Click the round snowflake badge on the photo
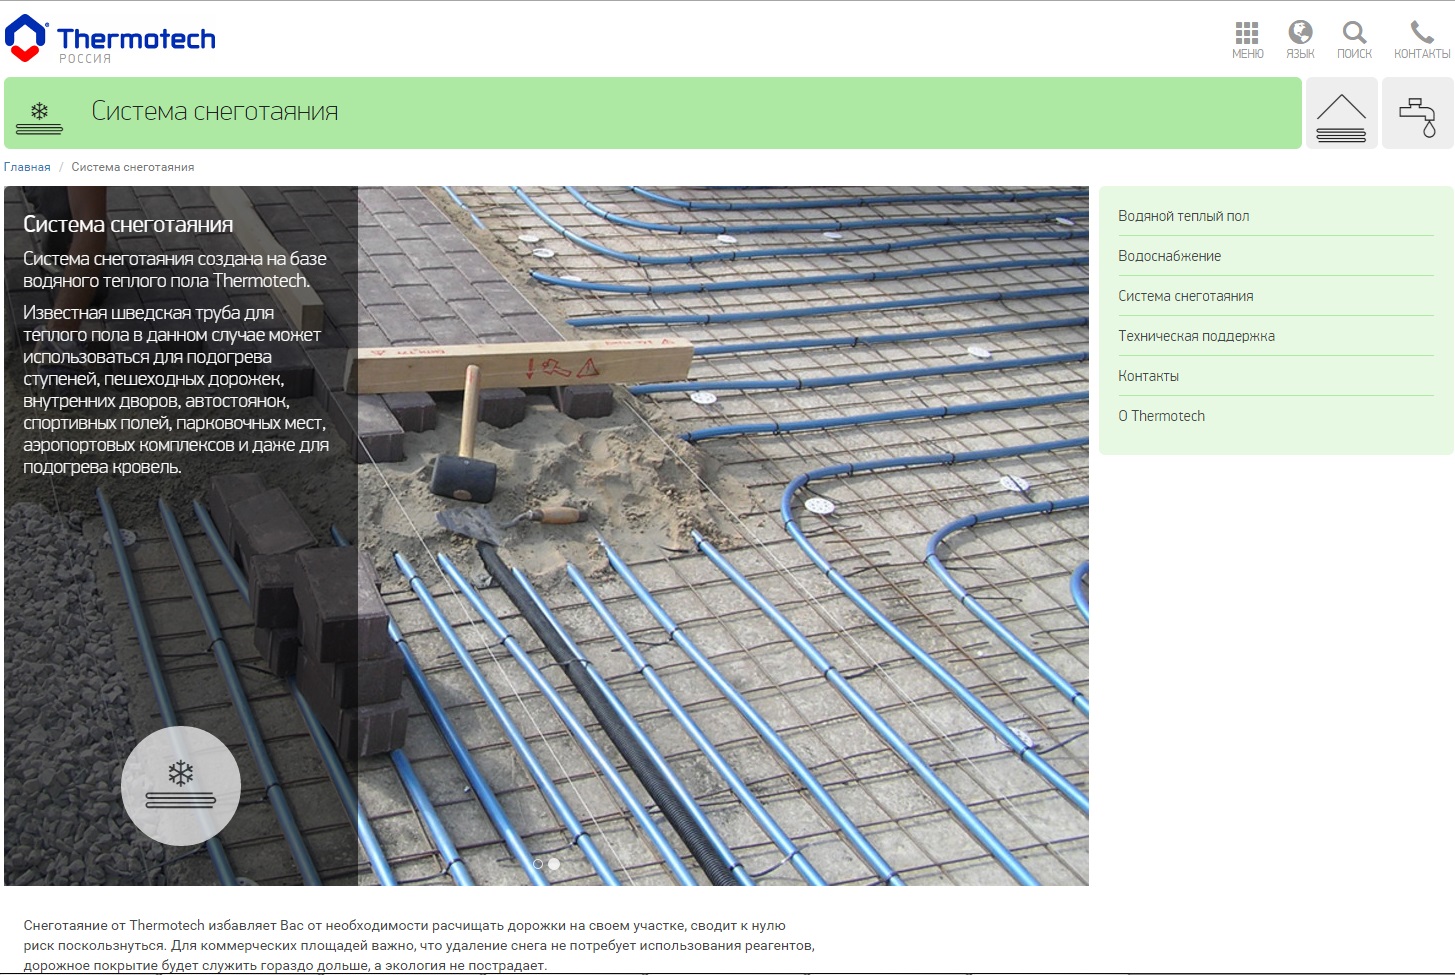This screenshot has width=1455, height=975. tap(181, 785)
